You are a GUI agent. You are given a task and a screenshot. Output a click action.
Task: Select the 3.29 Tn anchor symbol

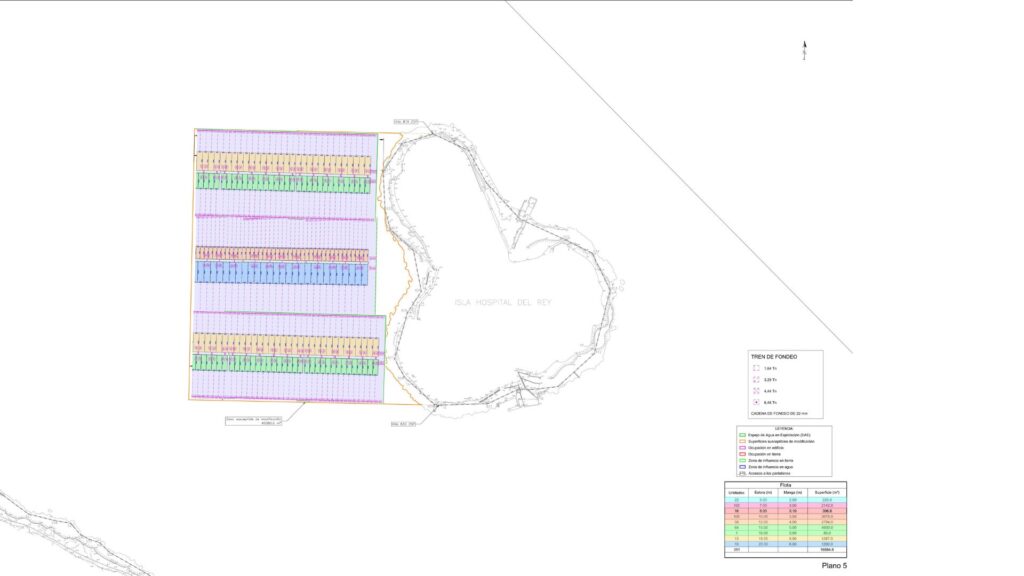click(754, 380)
